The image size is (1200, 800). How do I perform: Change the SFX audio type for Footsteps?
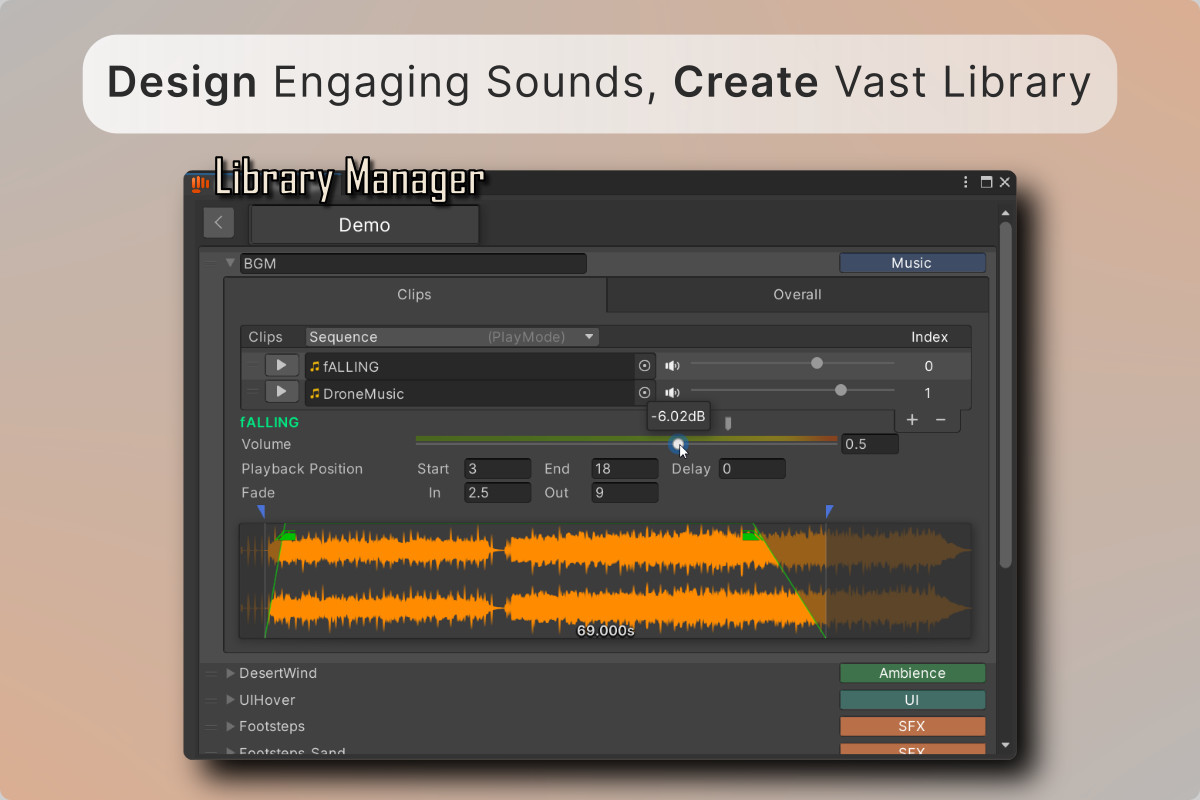[912, 727]
